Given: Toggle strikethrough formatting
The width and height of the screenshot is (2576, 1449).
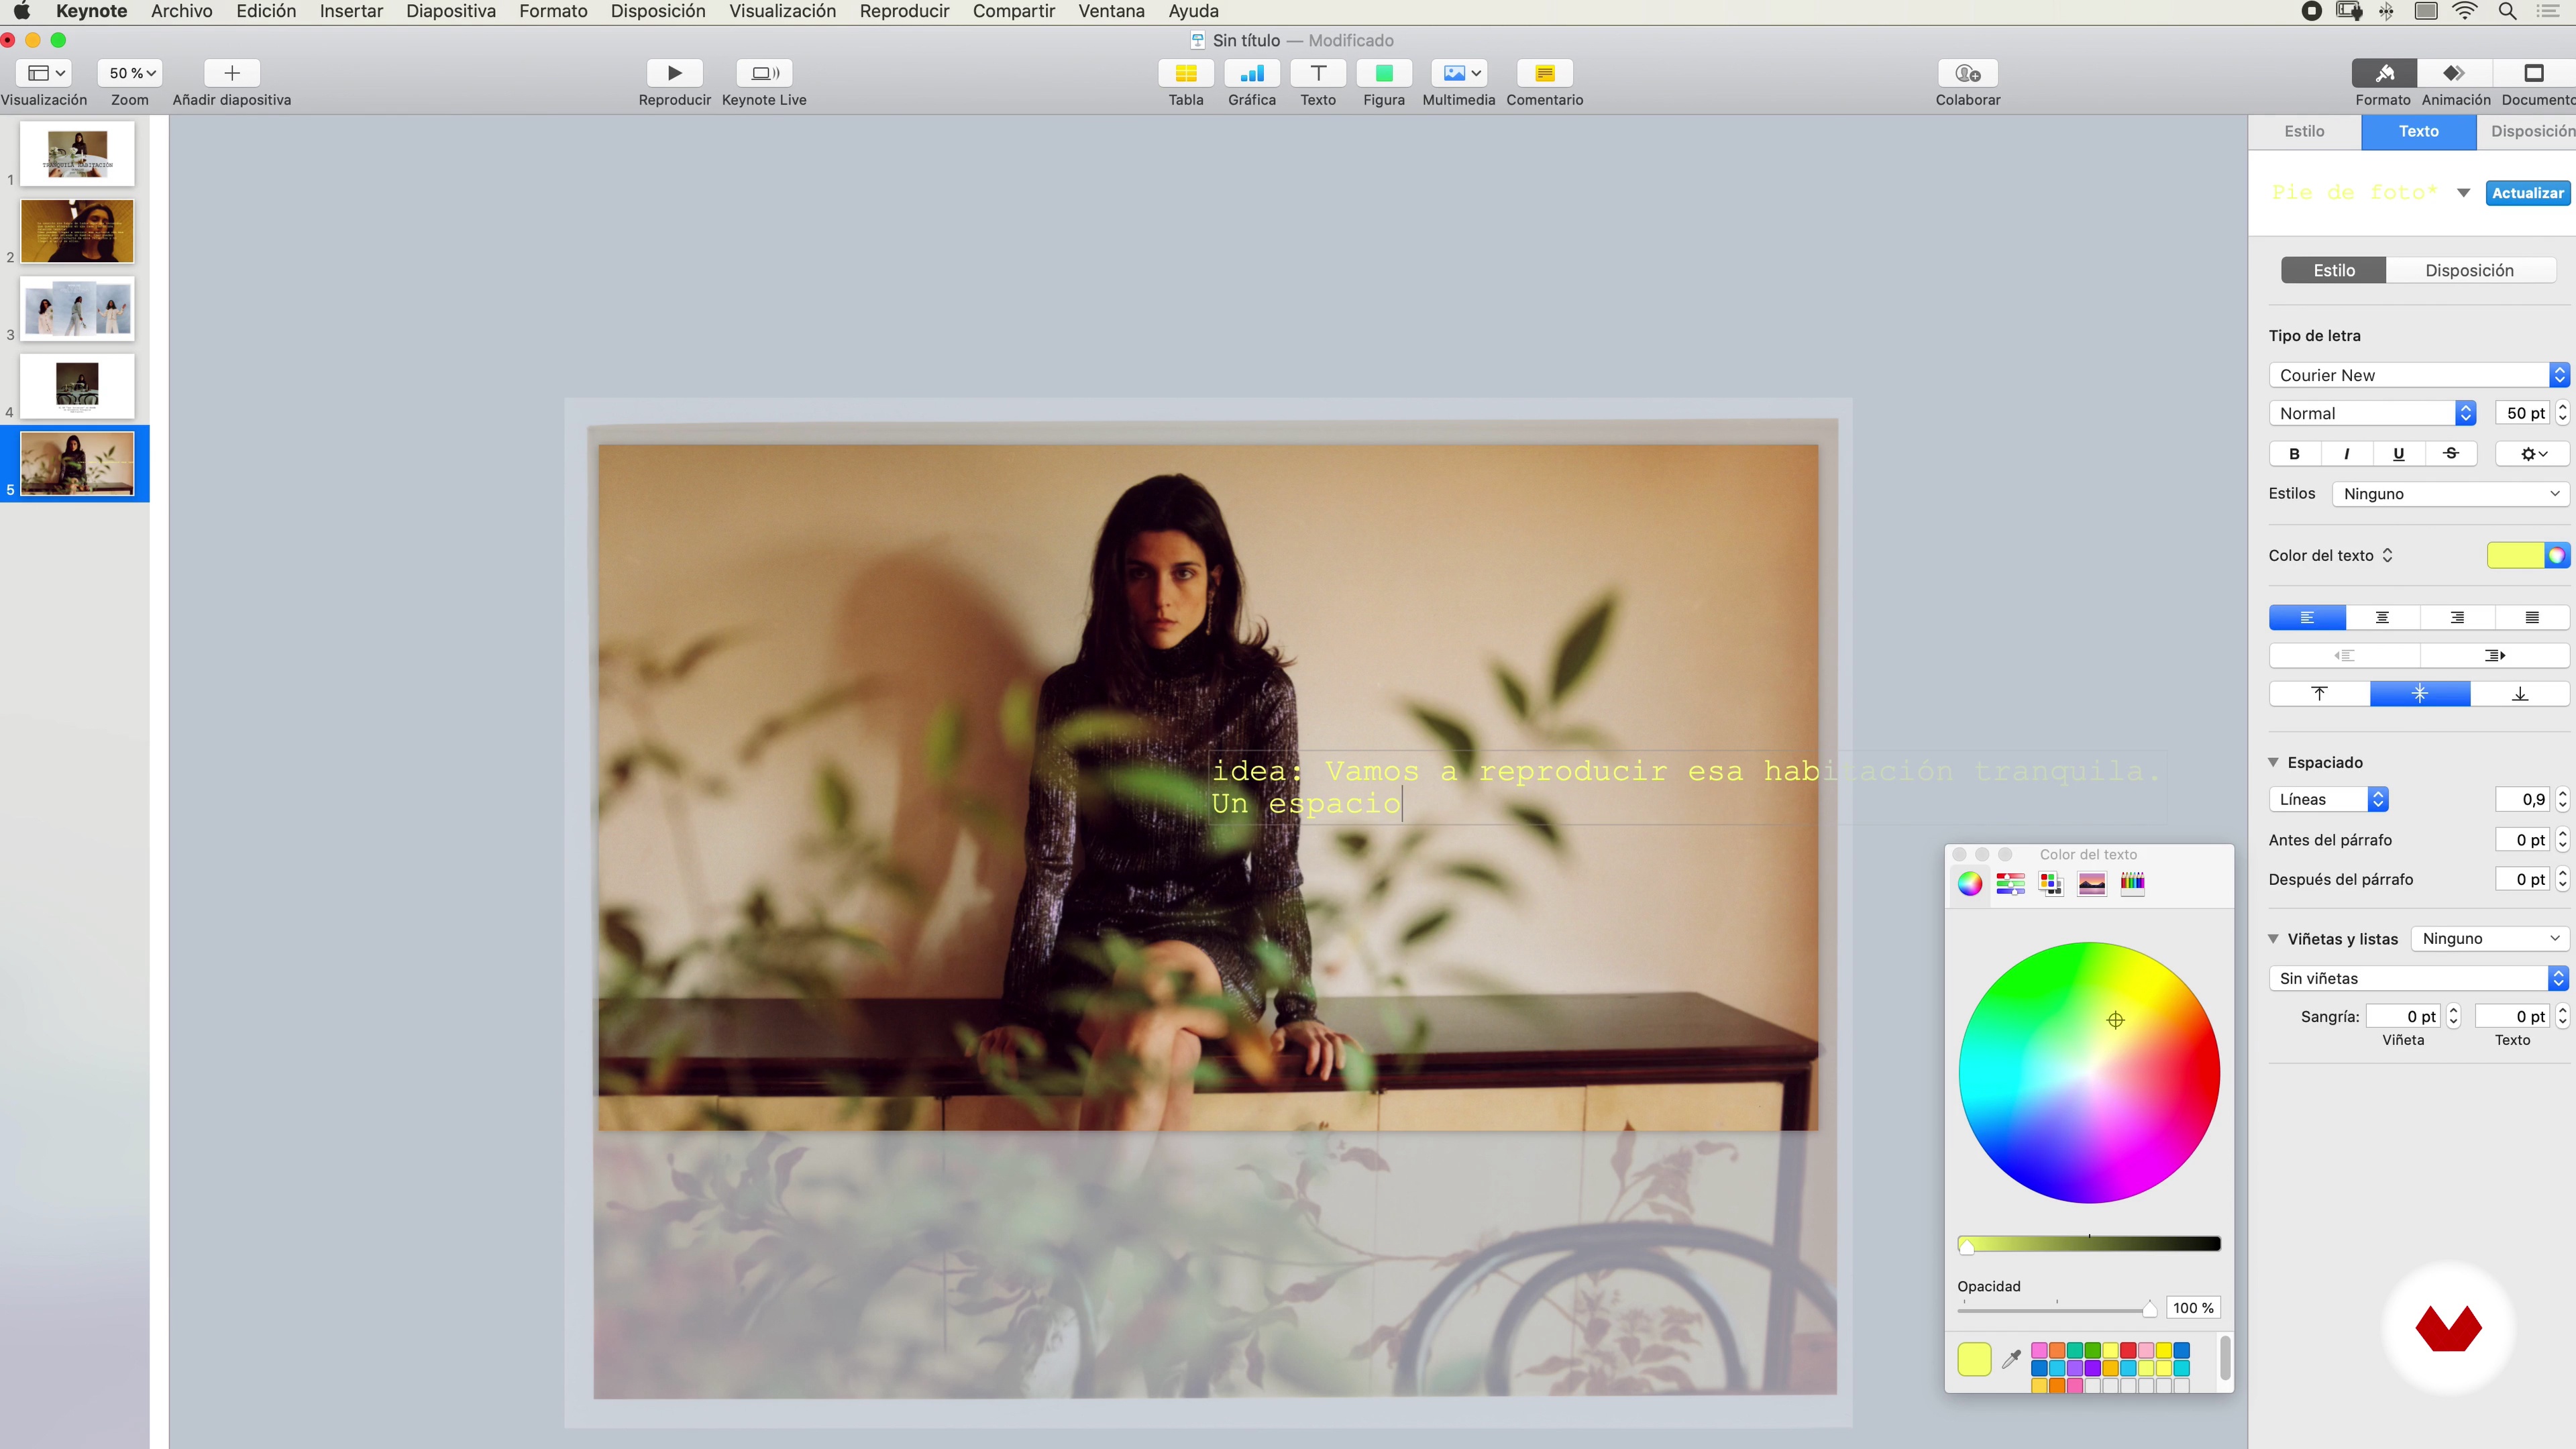Looking at the screenshot, I should [x=2450, y=454].
